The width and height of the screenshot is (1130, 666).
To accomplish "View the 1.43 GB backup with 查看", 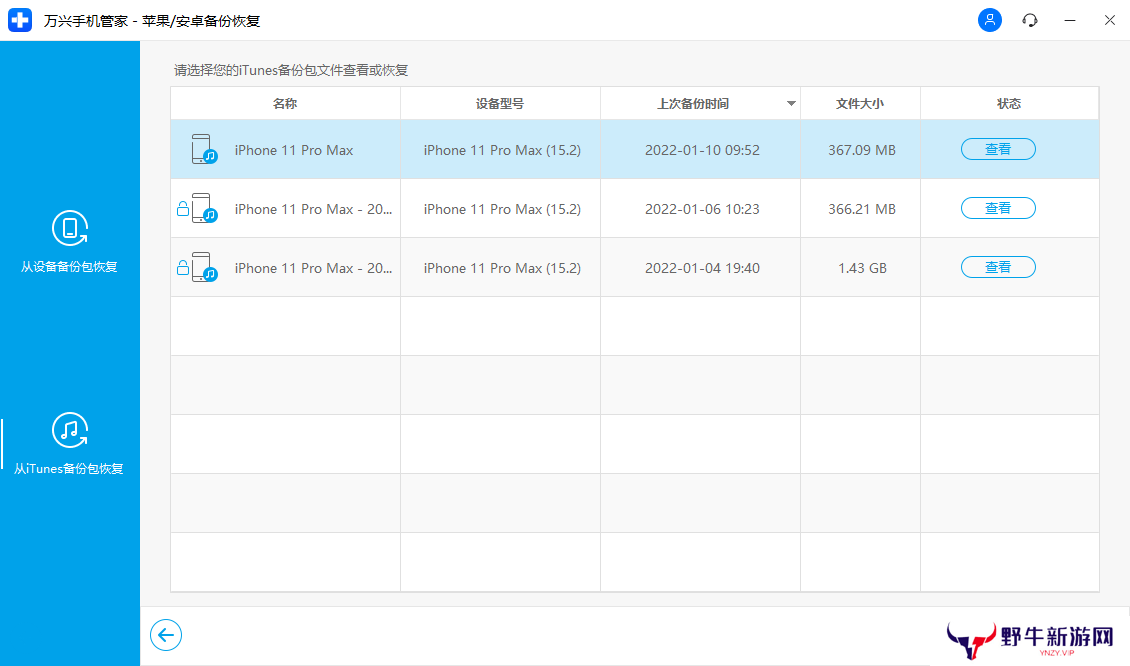I will (x=998, y=267).
